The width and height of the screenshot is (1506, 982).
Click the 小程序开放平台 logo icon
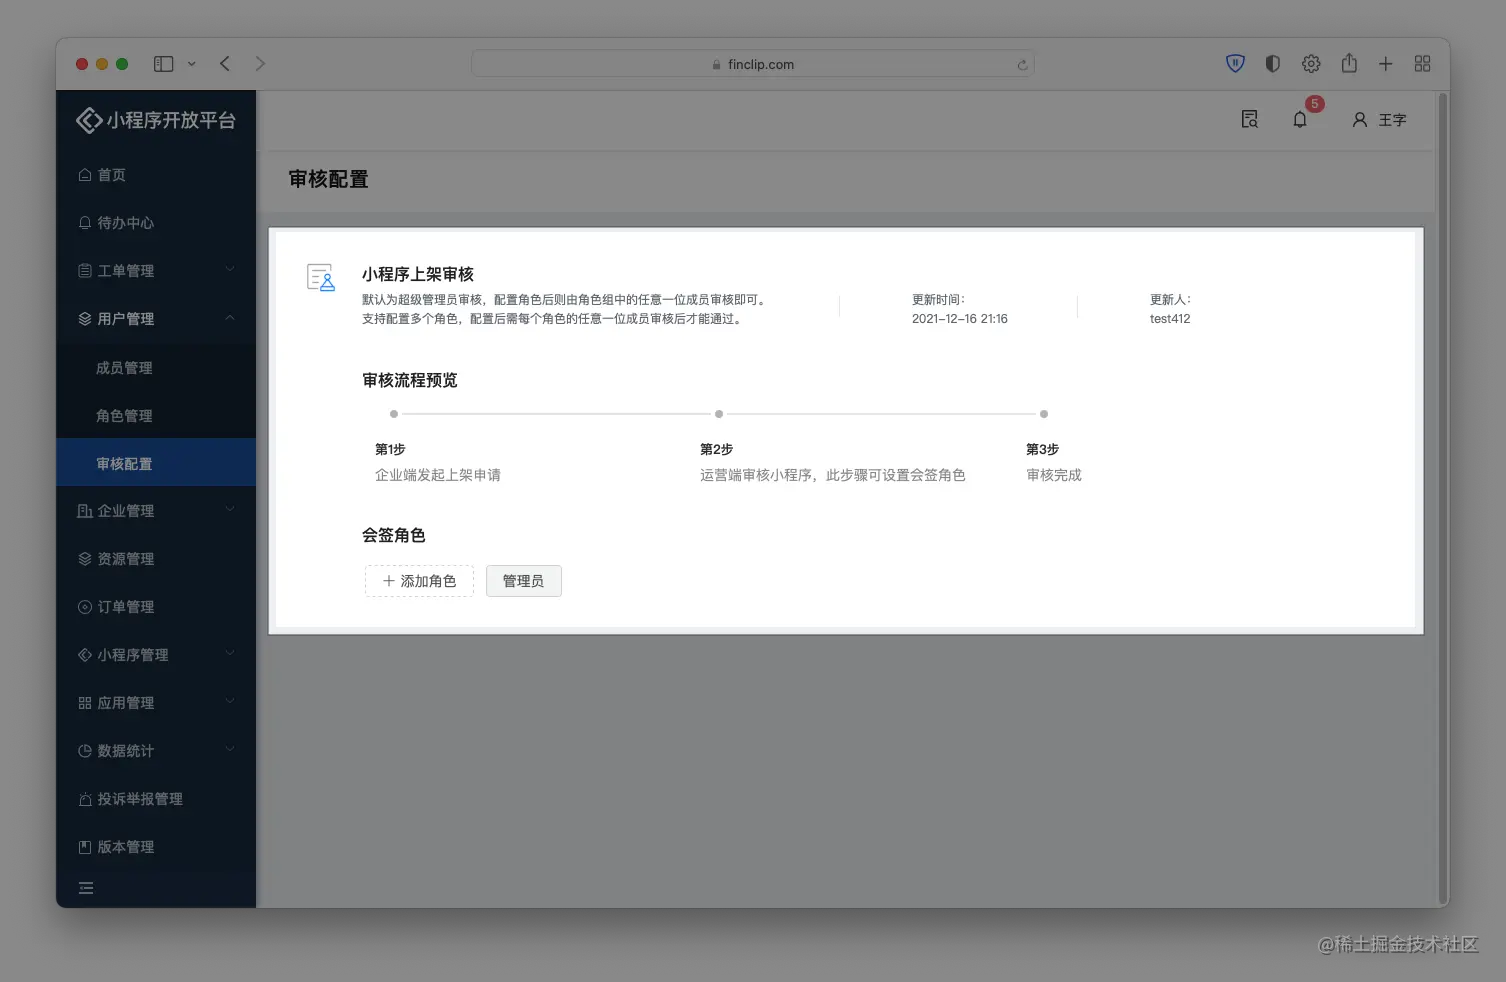(89, 120)
